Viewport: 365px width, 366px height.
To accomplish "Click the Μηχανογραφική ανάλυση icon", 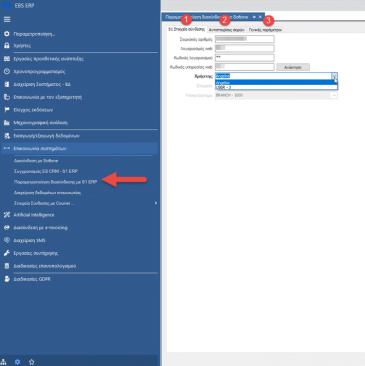I will 7,123.
